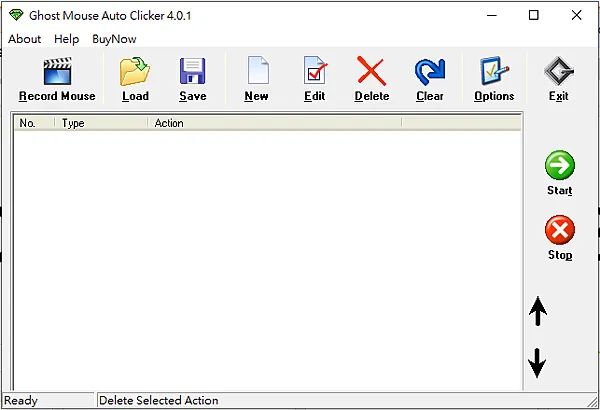The height and width of the screenshot is (410, 600).
Task: Open the About menu
Action: tap(24, 39)
